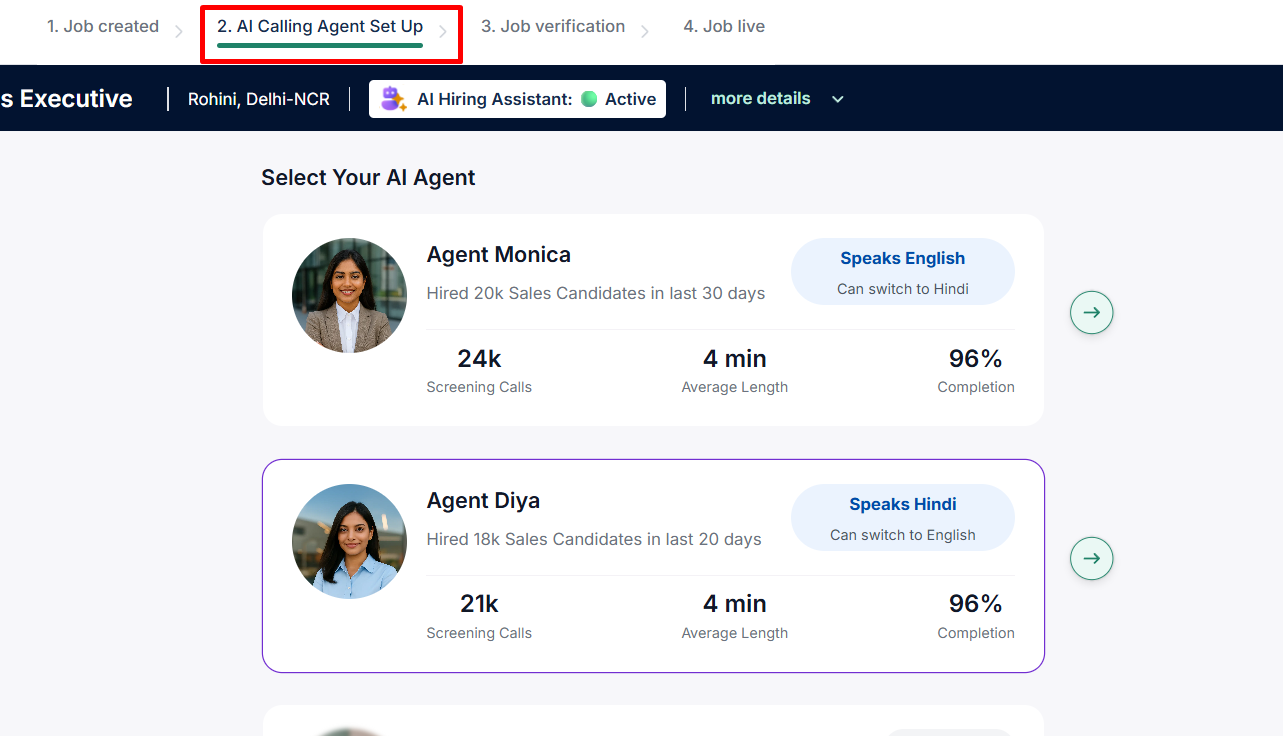Image resolution: width=1283 pixels, height=736 pixels.
Task: Click 'Hired 20k Sales Candidates in last 30 days'
Action: click(x=596, y=293)
